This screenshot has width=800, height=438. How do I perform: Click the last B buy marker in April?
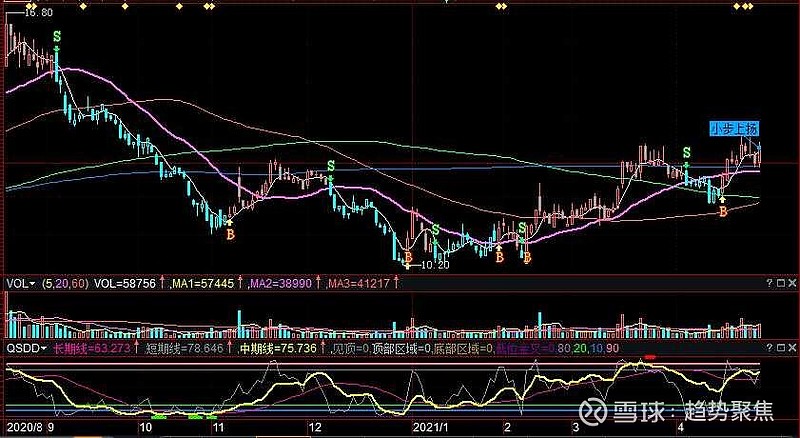point(722,212)
